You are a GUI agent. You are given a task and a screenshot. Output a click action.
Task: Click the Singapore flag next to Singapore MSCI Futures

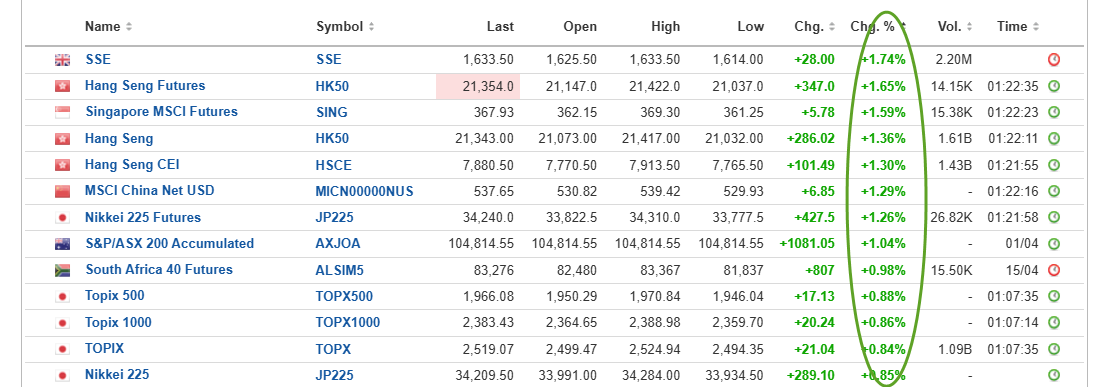pyautogui.click(x=63, y=112)
